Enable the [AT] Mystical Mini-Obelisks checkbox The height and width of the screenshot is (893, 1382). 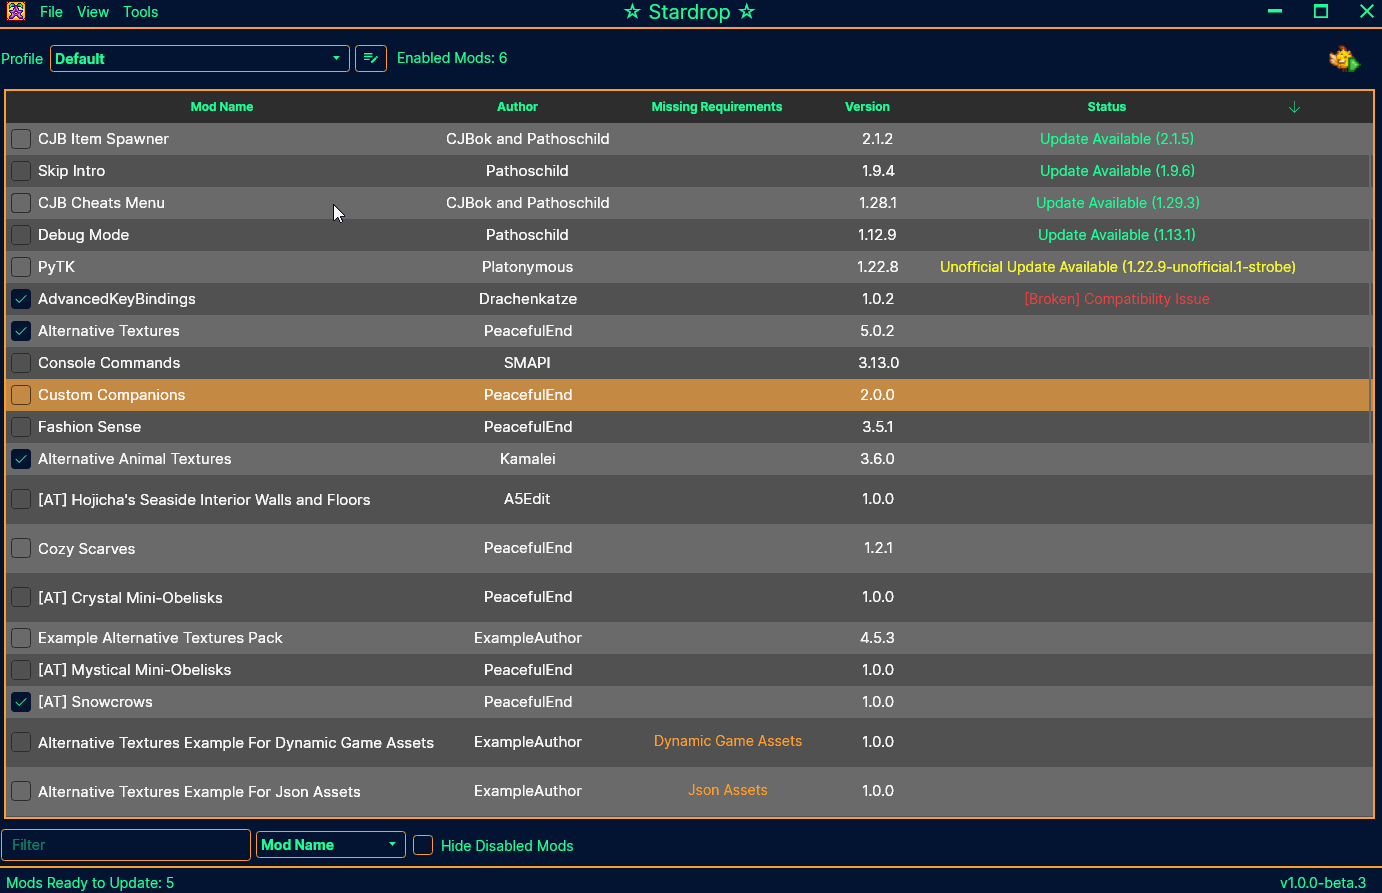21,670
